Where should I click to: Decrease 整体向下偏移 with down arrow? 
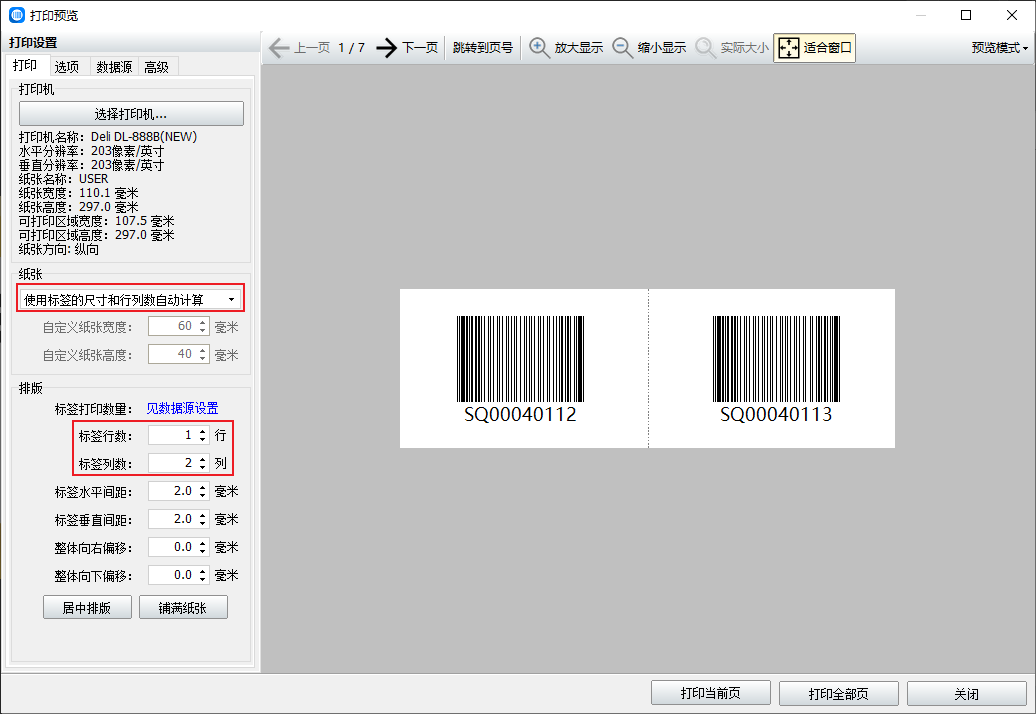[203, 579]
